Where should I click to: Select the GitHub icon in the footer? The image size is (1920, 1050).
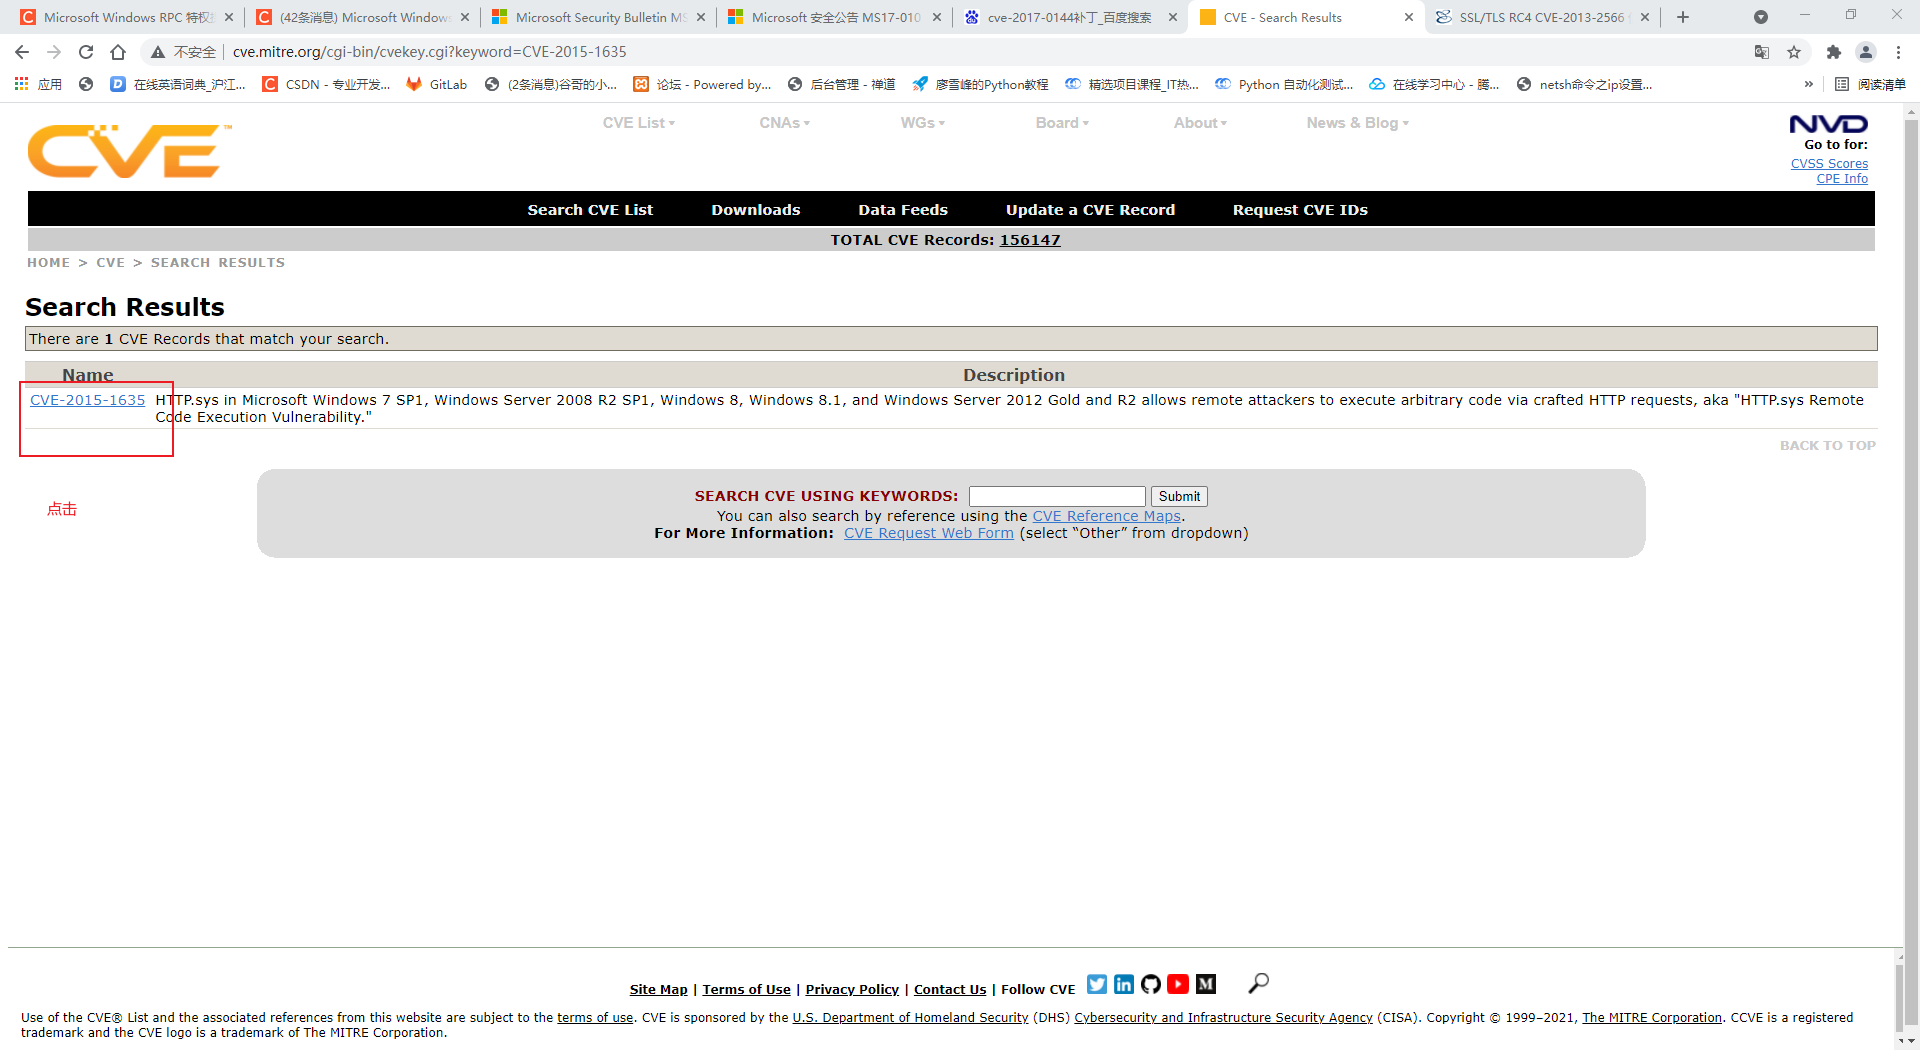pos(1150,984)
